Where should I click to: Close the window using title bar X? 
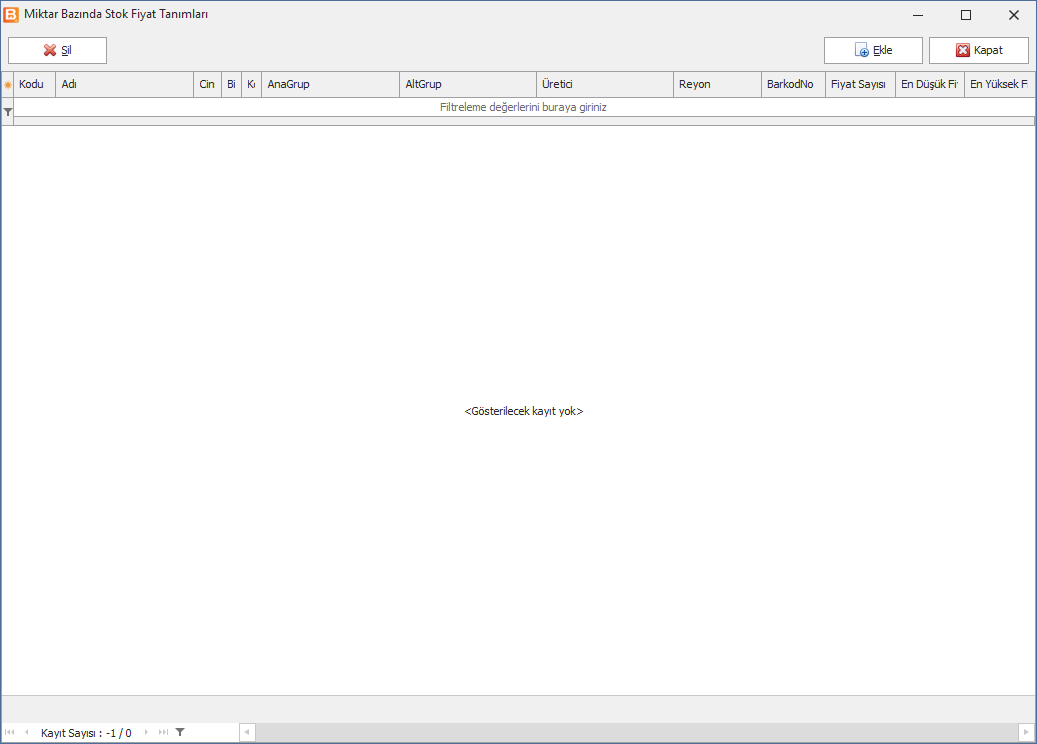pos(1013,15)
